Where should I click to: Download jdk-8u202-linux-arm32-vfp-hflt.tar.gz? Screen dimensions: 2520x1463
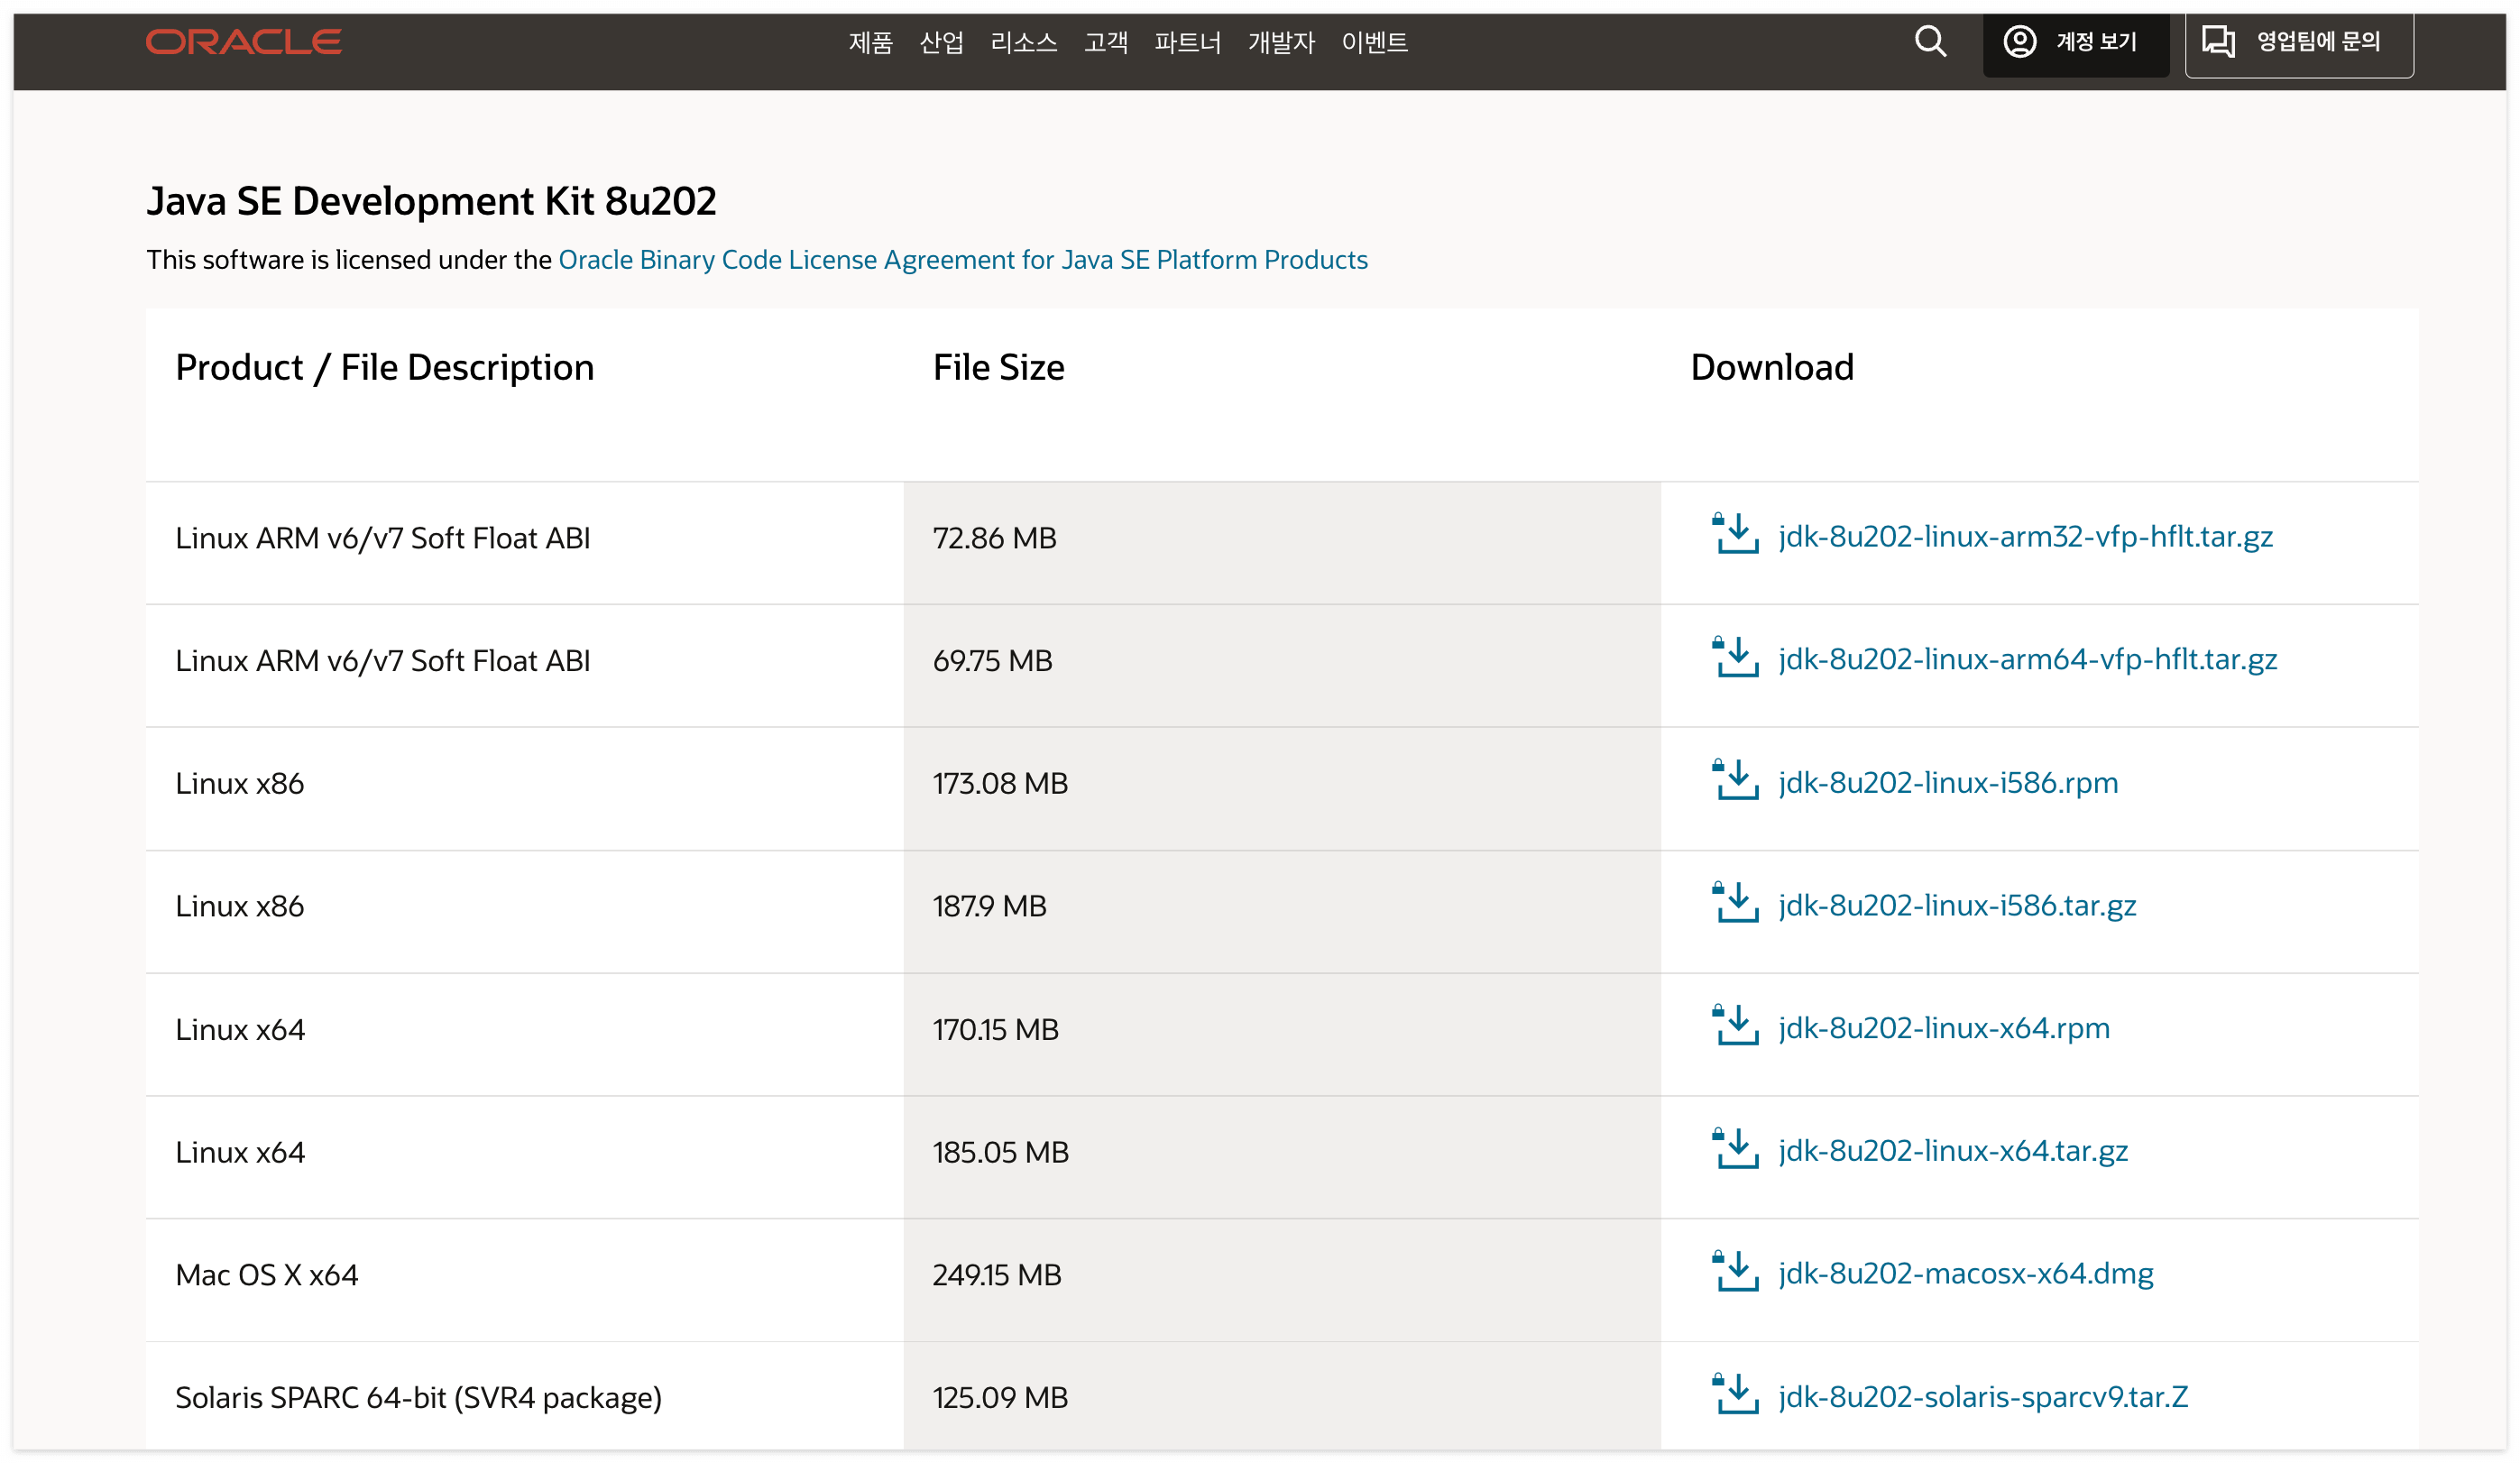pos(2025,537)
